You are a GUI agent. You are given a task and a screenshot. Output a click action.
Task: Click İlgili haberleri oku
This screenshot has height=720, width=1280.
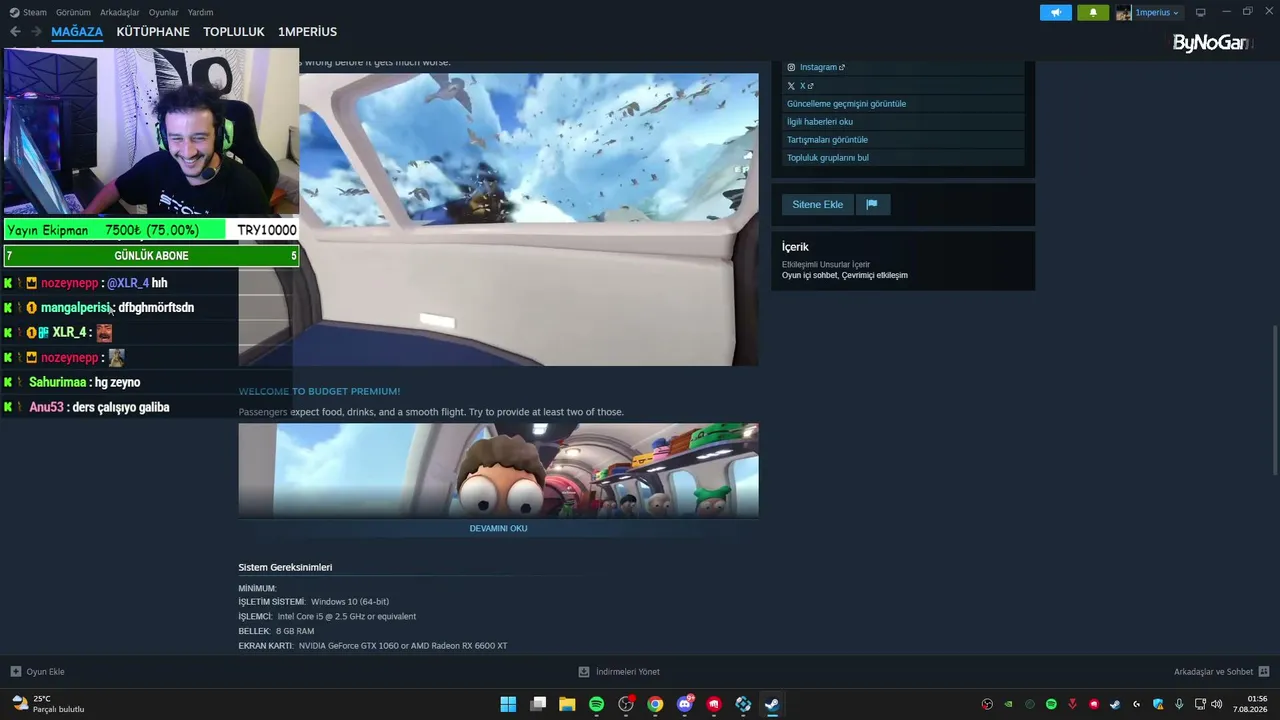(820, 122)
